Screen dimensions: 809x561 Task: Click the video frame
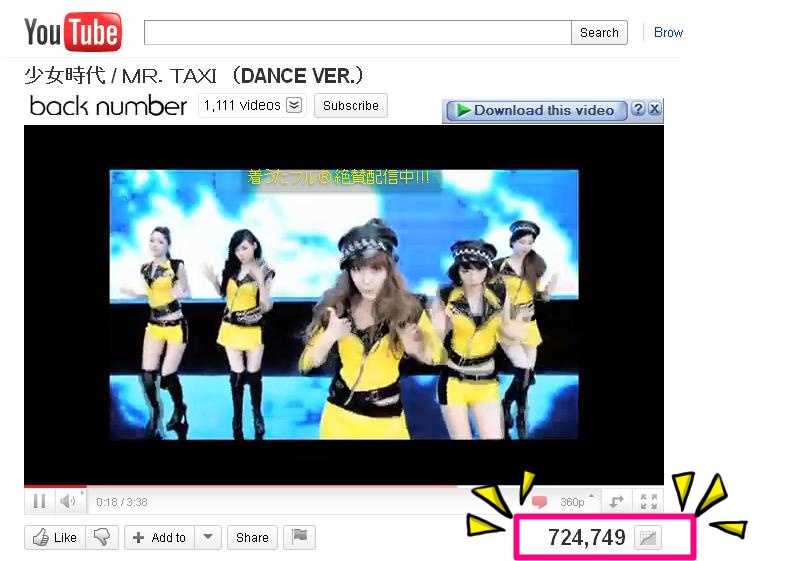[344, 304]
